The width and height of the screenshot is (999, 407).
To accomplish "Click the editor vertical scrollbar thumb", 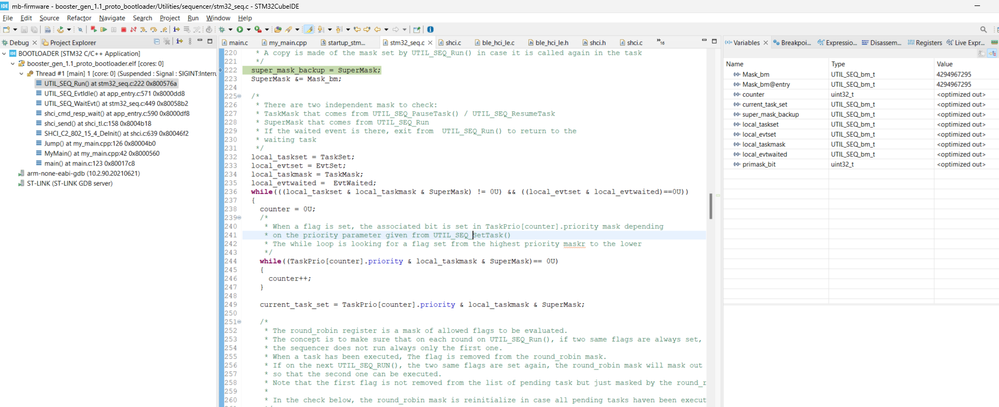I will pos(711,205).
